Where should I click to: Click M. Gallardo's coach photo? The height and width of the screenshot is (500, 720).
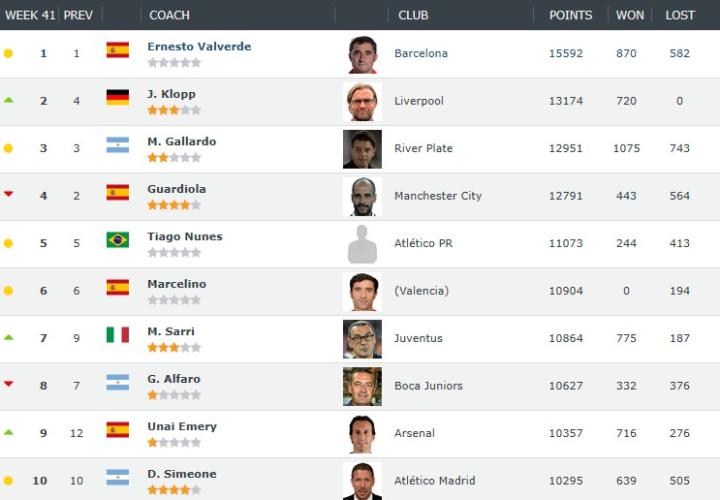(x=362, y=149)
